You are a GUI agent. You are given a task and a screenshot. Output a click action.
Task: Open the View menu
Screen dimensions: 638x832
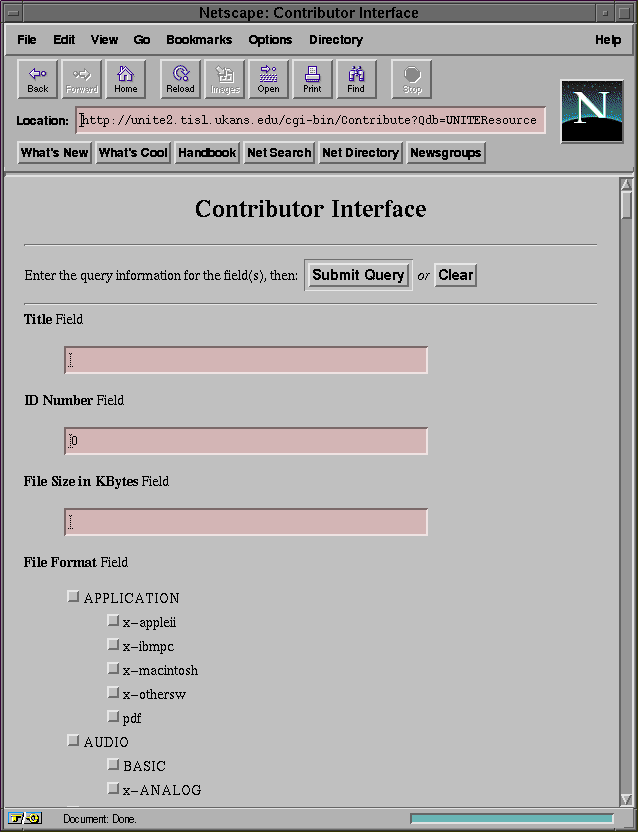click(x=104, y=40)
